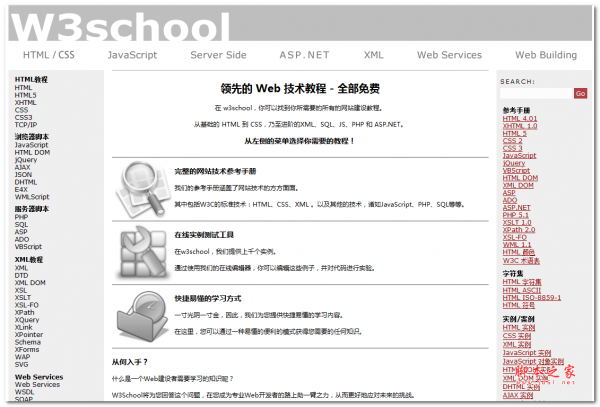Open the HTML / CSS navigation tab
Screen dimensions: 600x407
point(49,55)
